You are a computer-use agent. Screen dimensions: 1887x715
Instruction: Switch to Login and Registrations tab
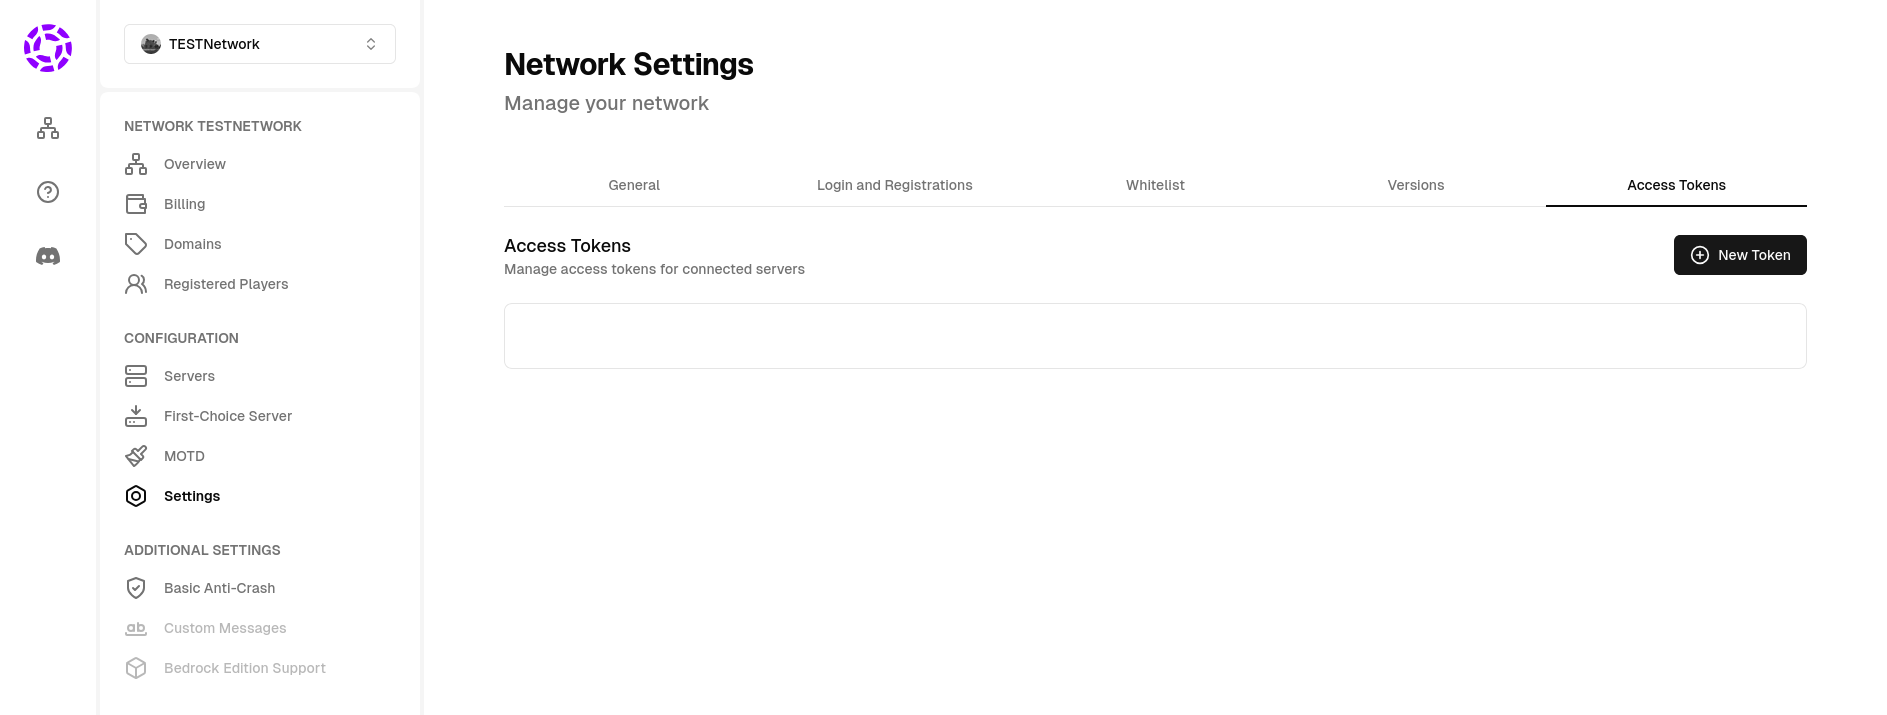point(894,185)
